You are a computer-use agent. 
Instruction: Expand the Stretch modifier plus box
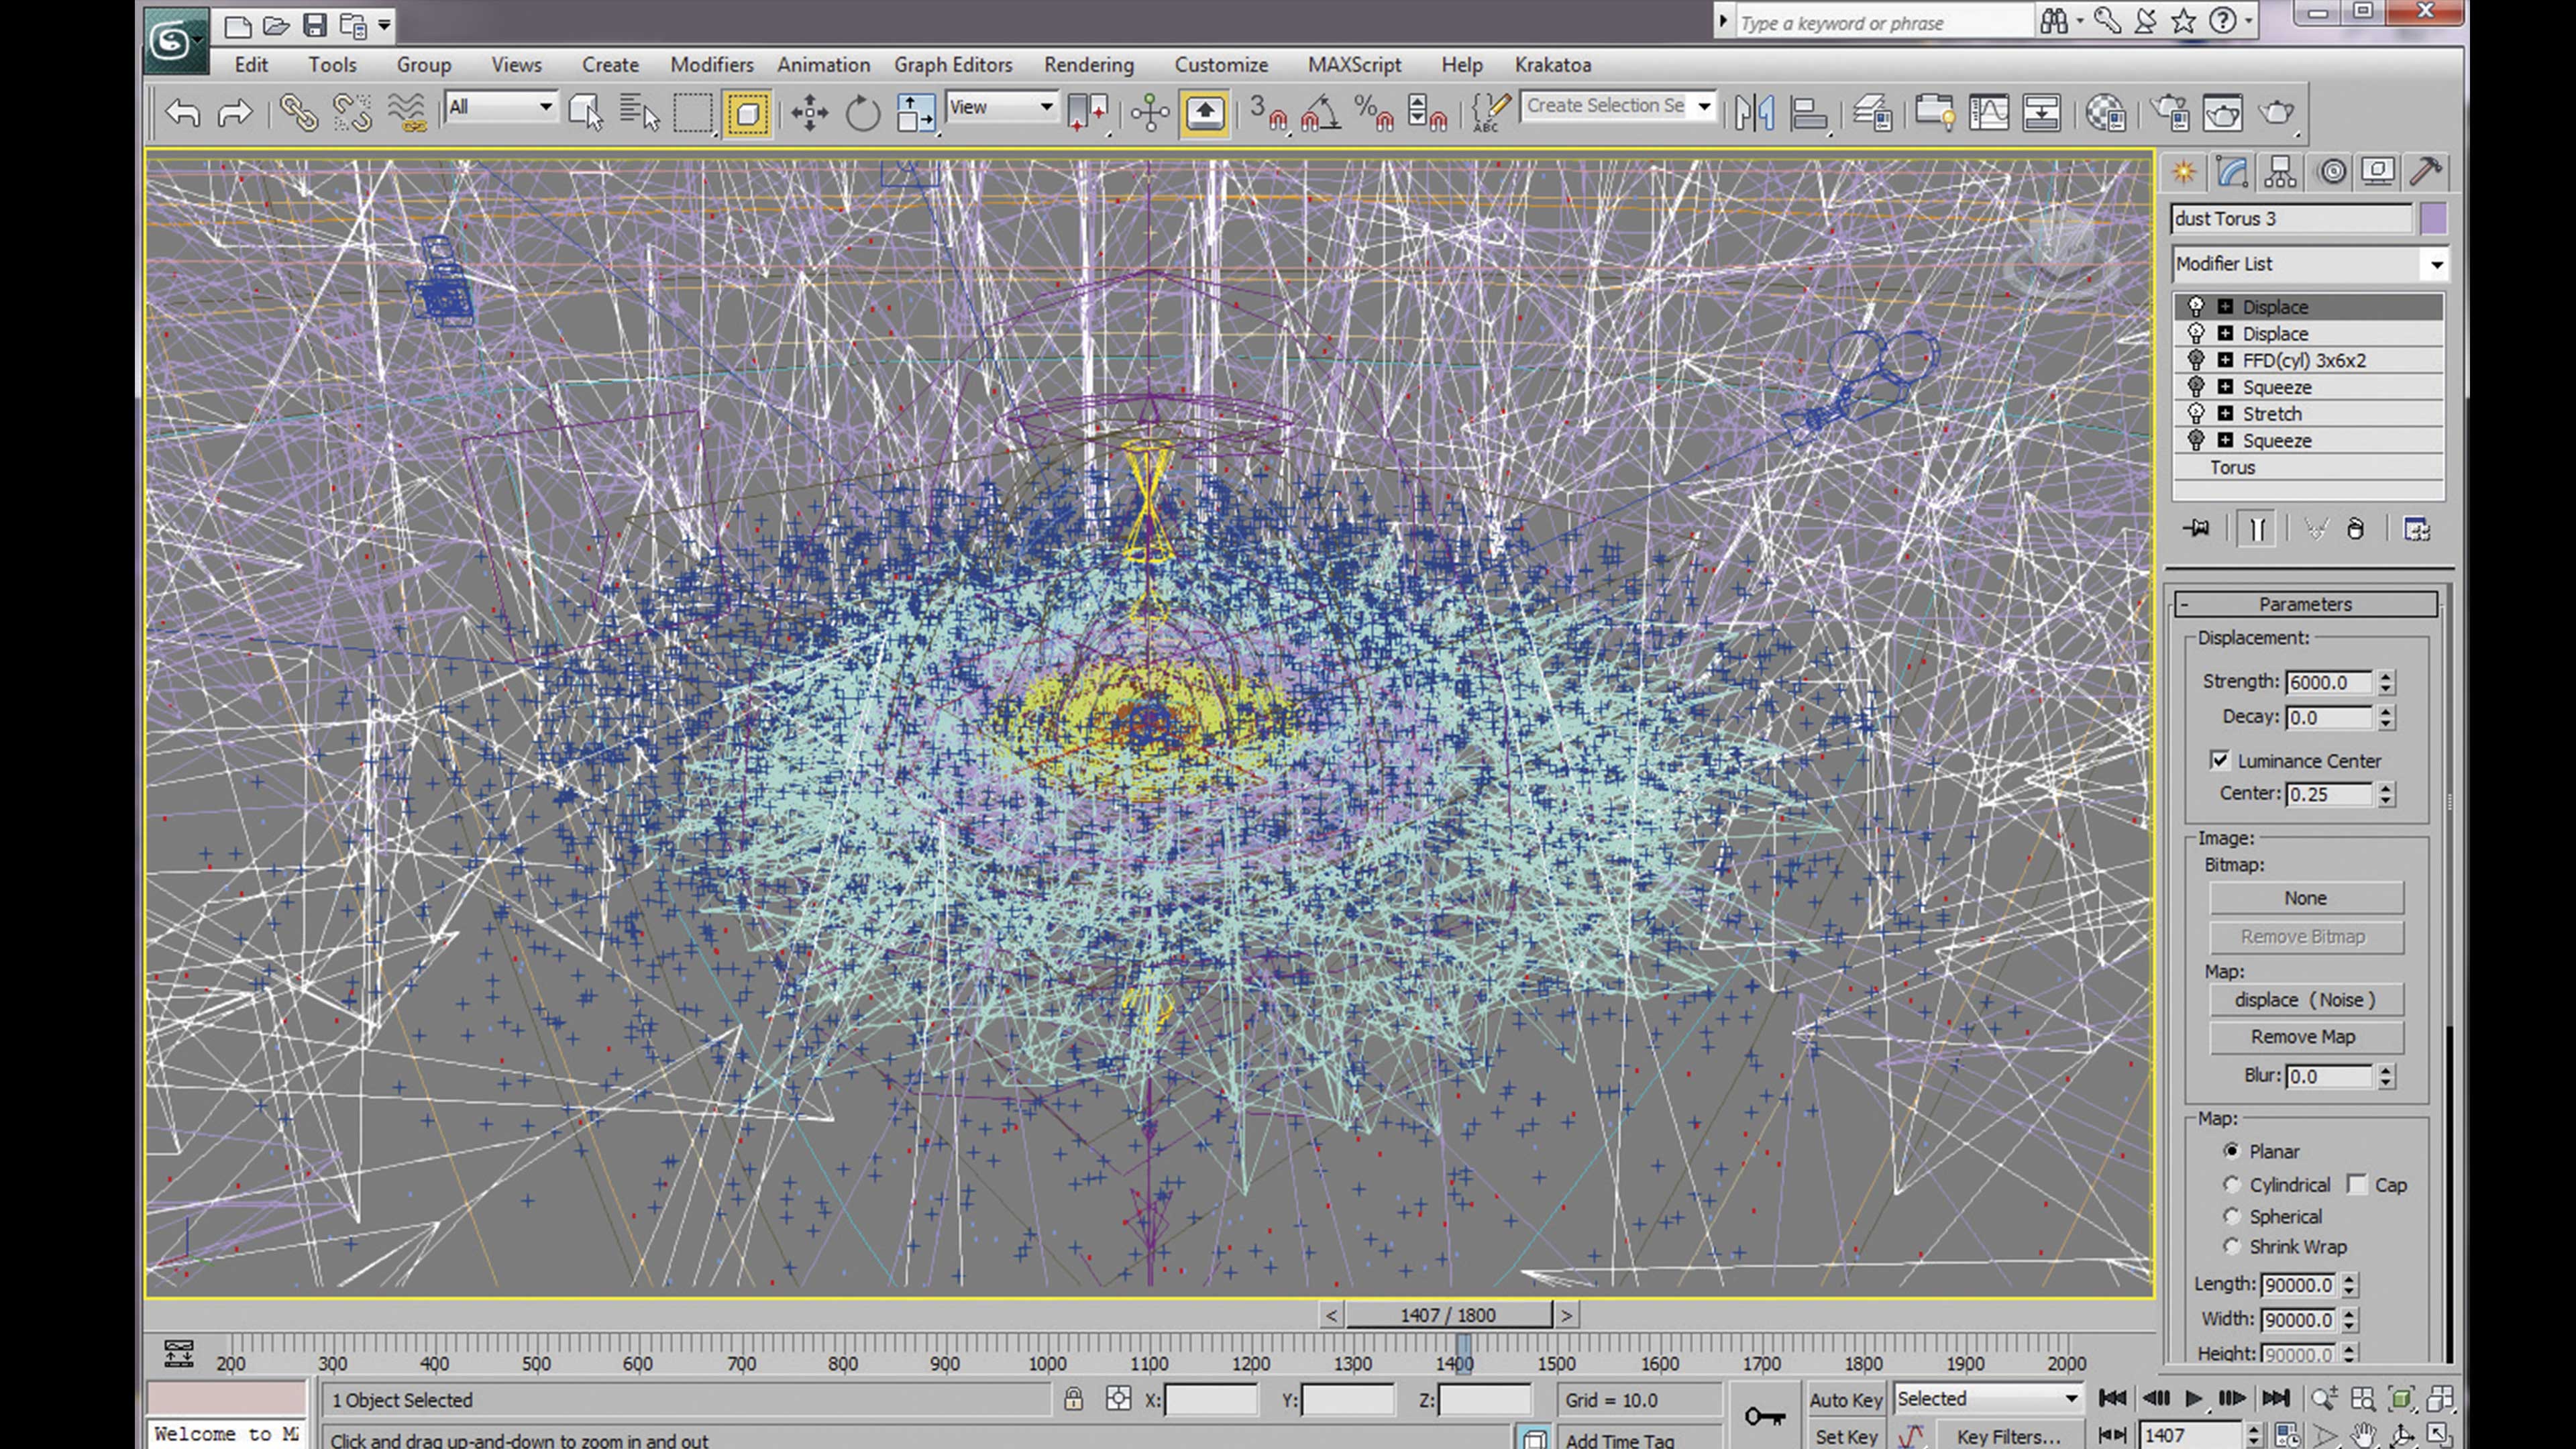tap(2225, 413)
